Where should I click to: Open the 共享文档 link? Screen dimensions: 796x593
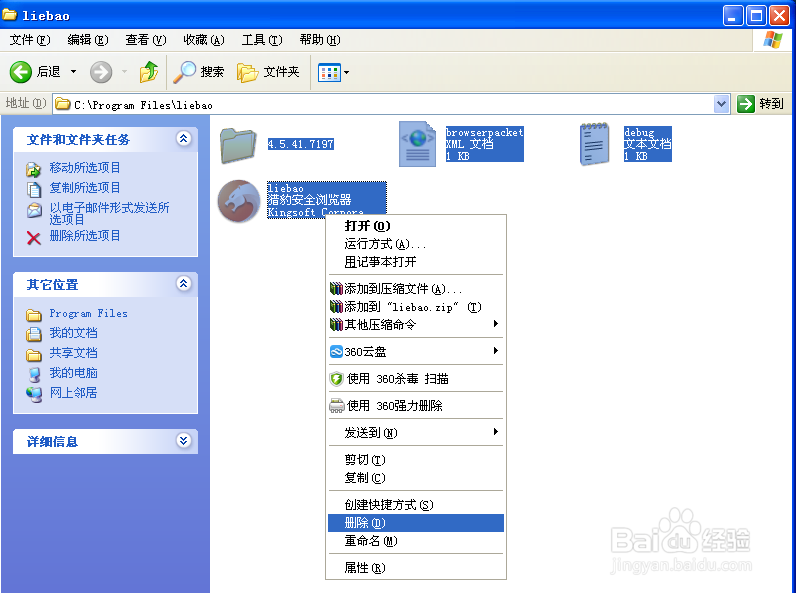pyautogui.click(x=73, y=353)
